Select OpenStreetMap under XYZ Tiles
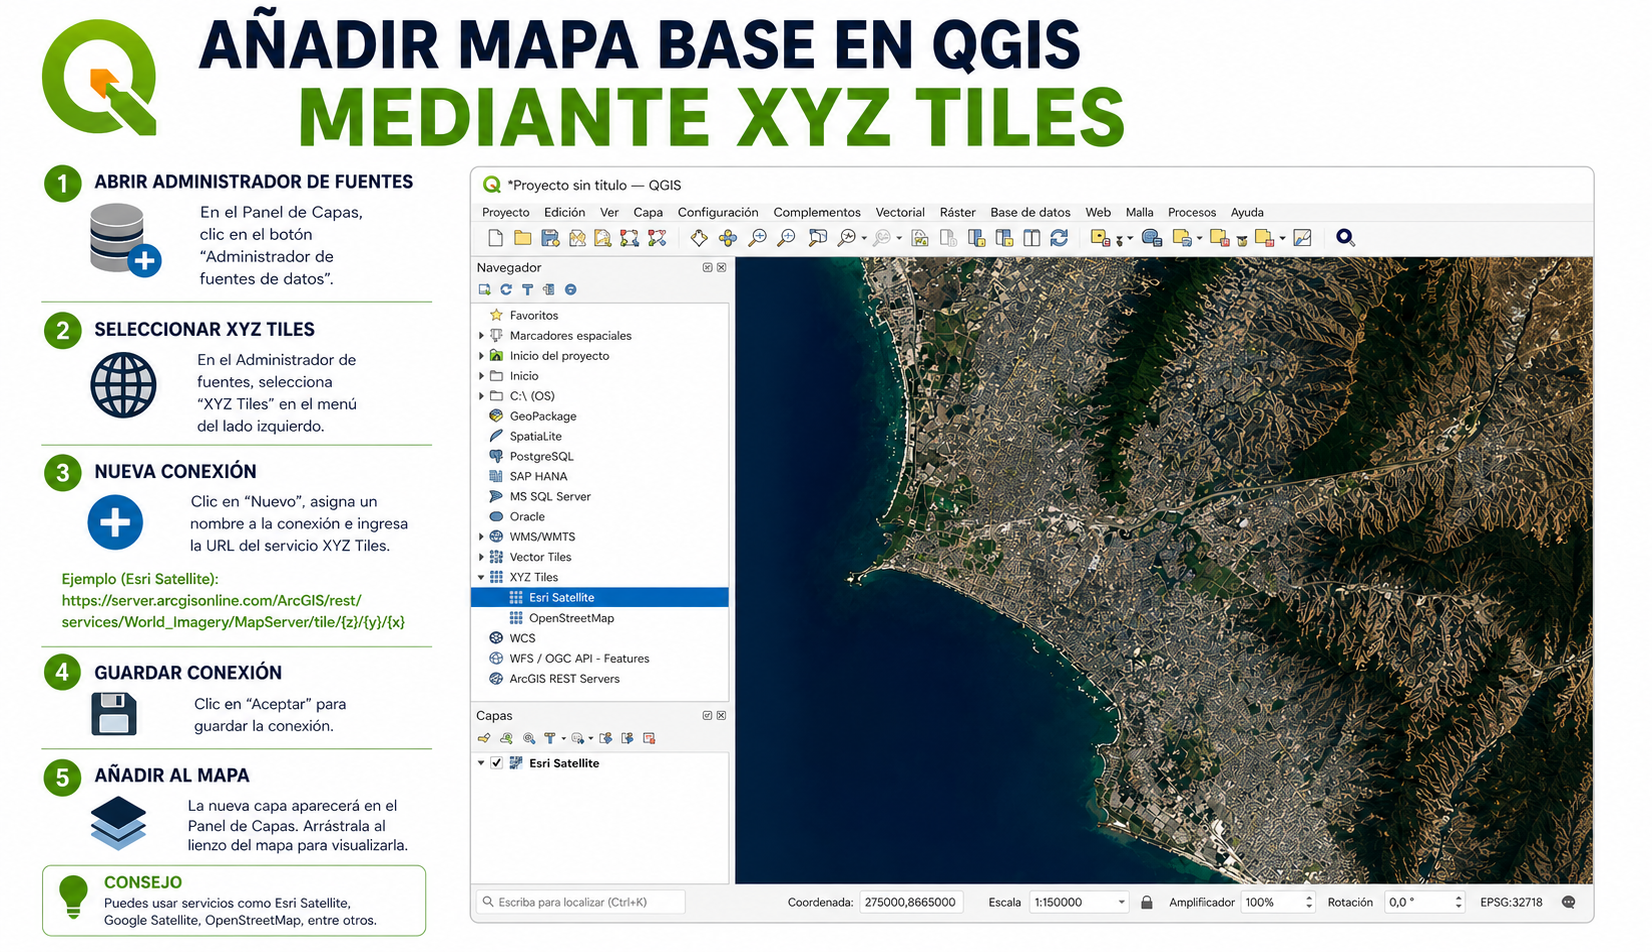Viewport: 1652px width, 952px height. click(x=571, y=618)
